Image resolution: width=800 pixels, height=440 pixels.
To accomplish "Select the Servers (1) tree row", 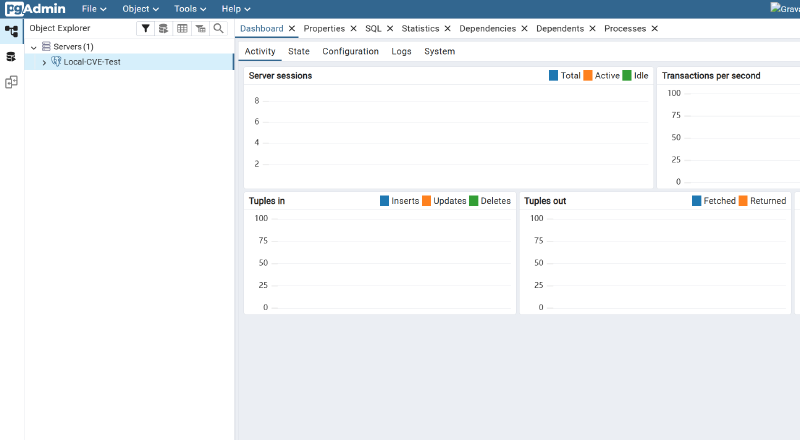I will 129,46.
